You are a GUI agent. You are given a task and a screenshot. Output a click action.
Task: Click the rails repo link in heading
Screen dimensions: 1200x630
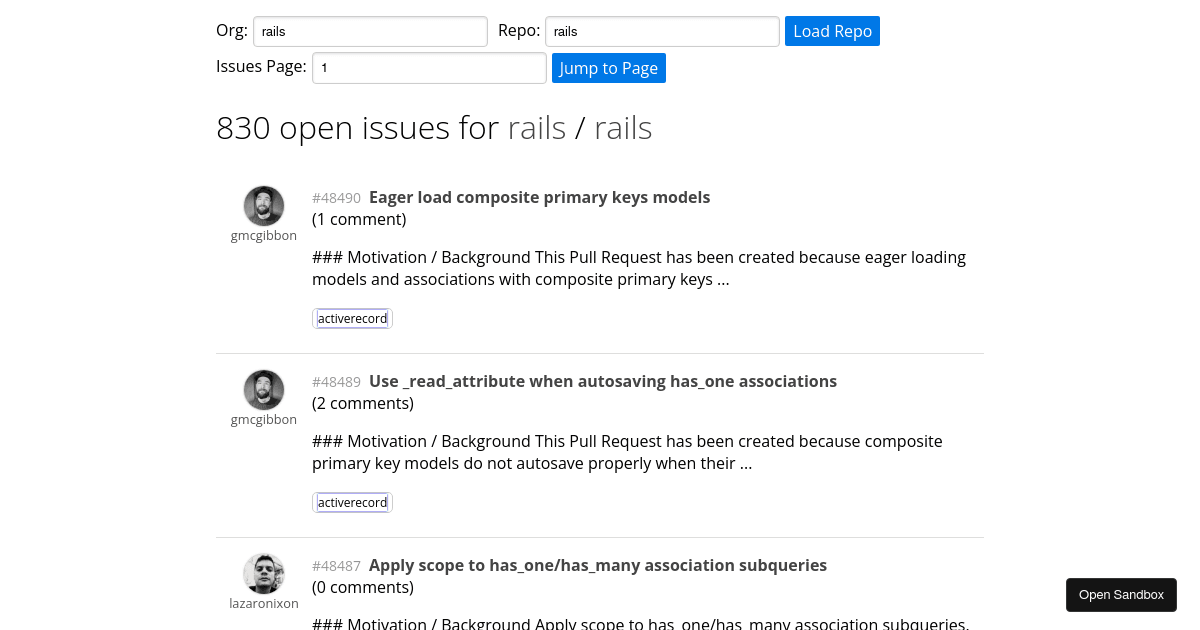pyautogui.click(x=623, y=127)
